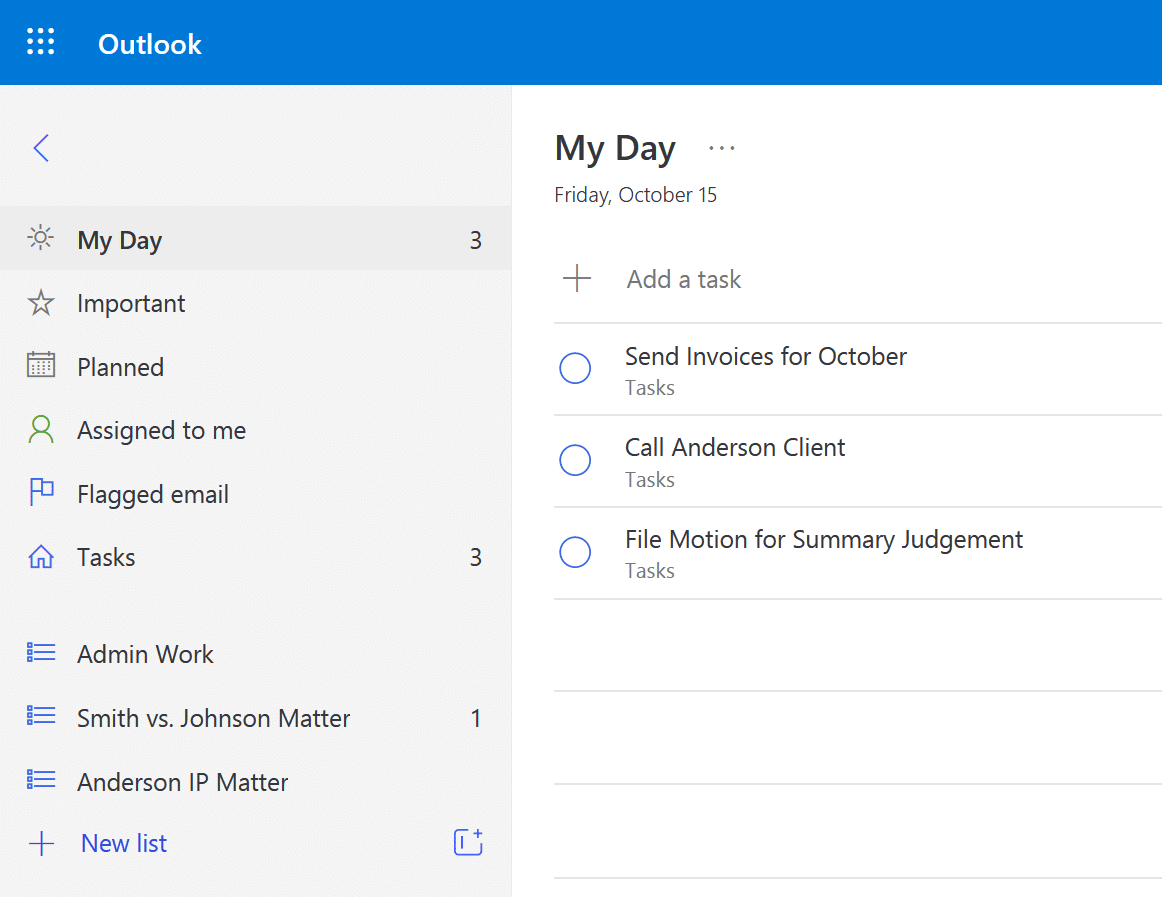Open Flagged email list

pyautogui.click(x=256, y=494)
